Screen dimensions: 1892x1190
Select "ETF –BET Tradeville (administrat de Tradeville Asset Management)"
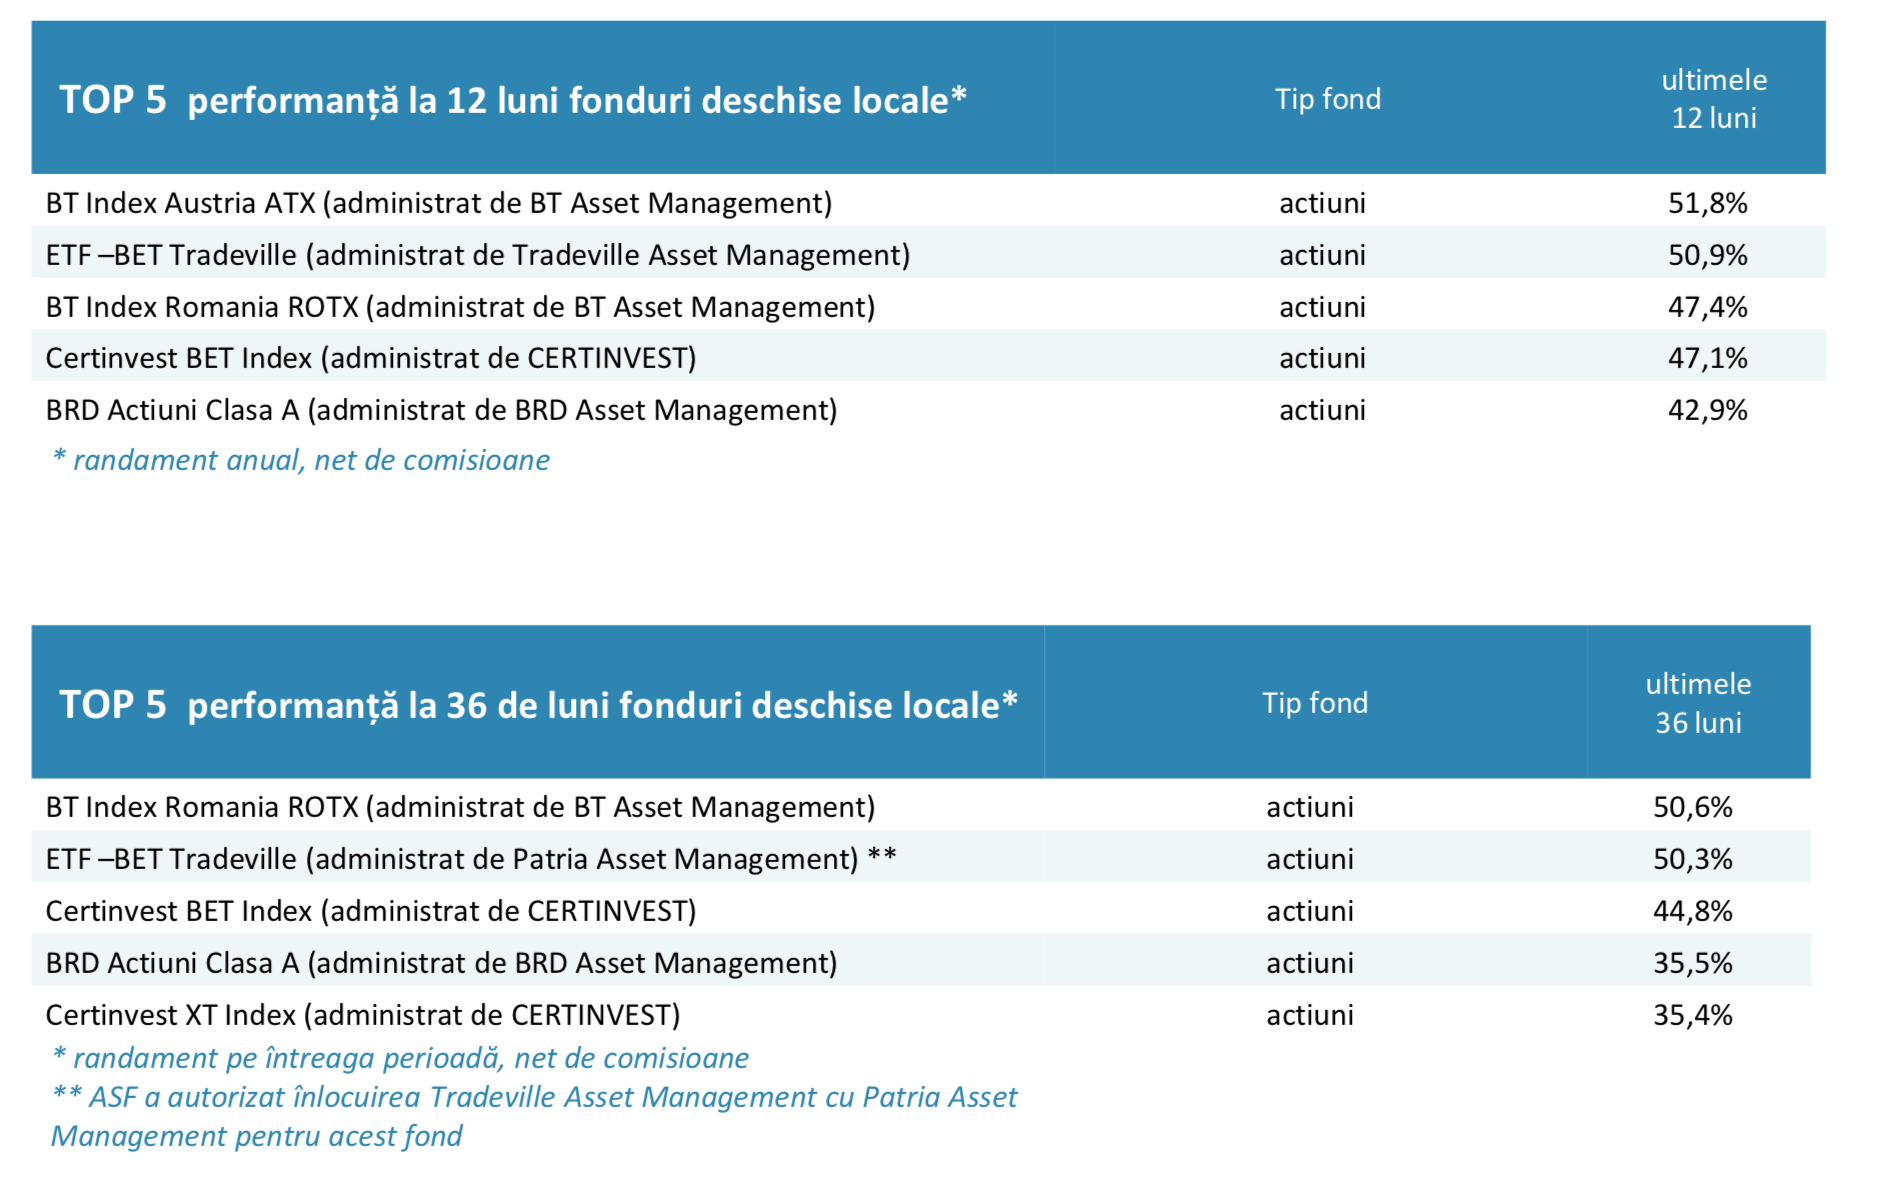(478, 255)
